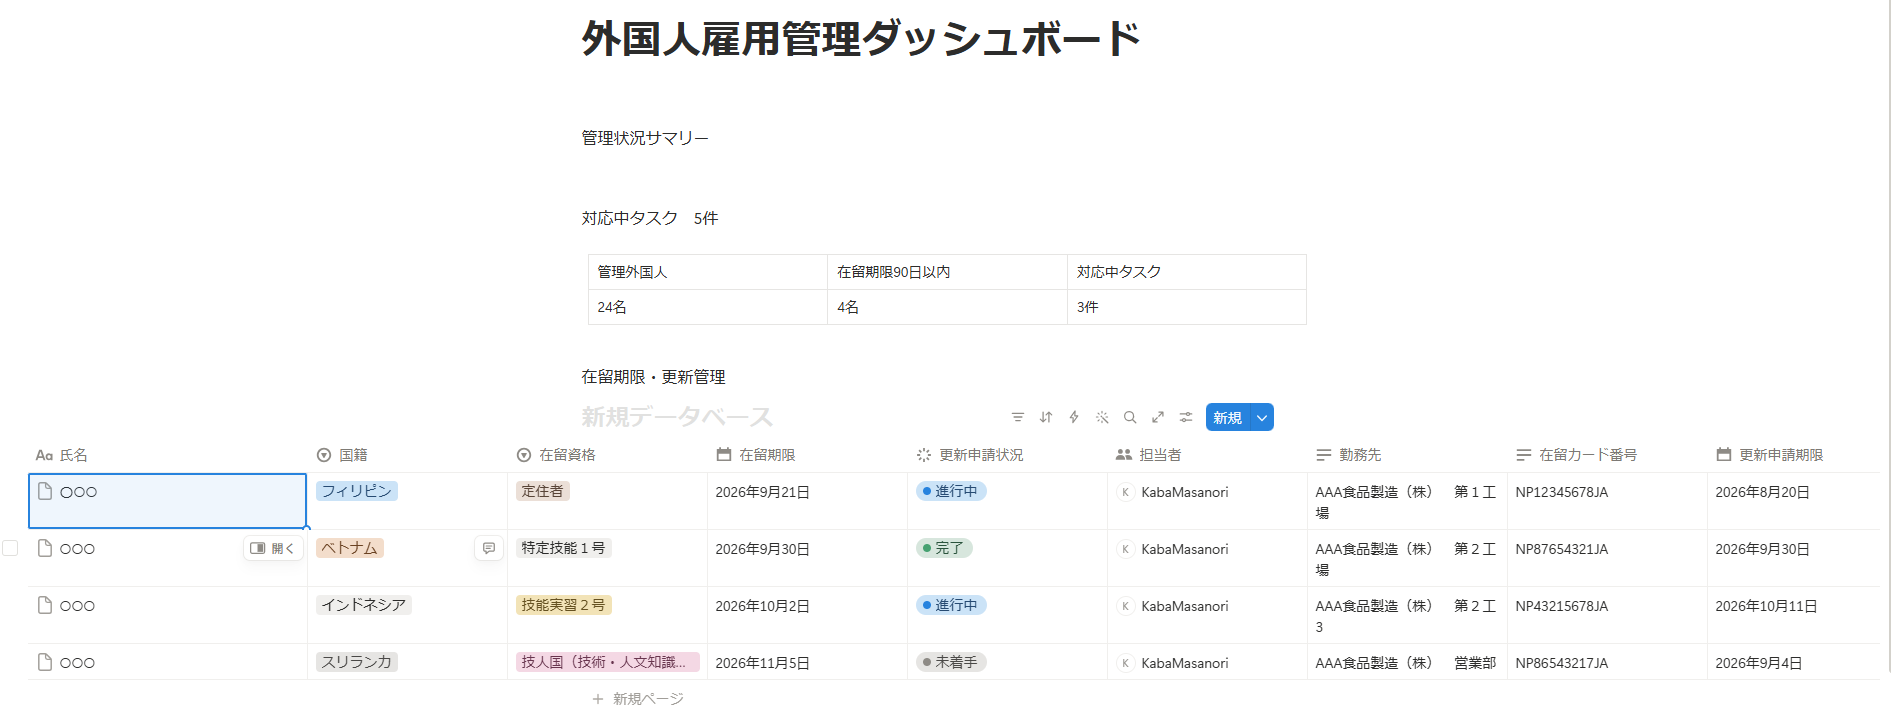This screenshot has width=1891, height=723.
Task: Click the 更新申請期限 column header
Action: 1793,455
